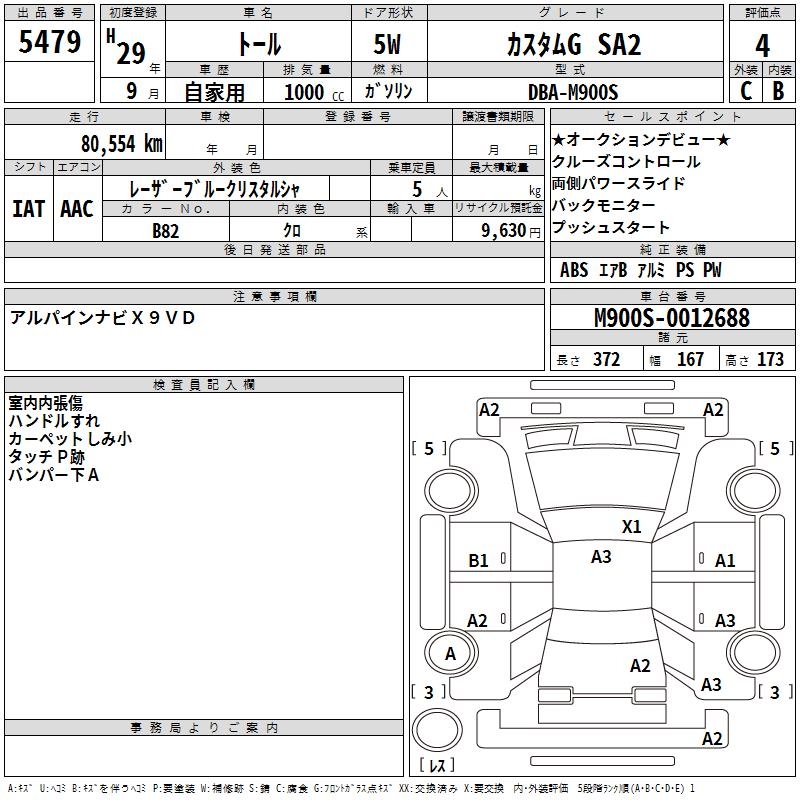
Task: Select the A3 mark on the roof
Action: [x=601, y=557]
